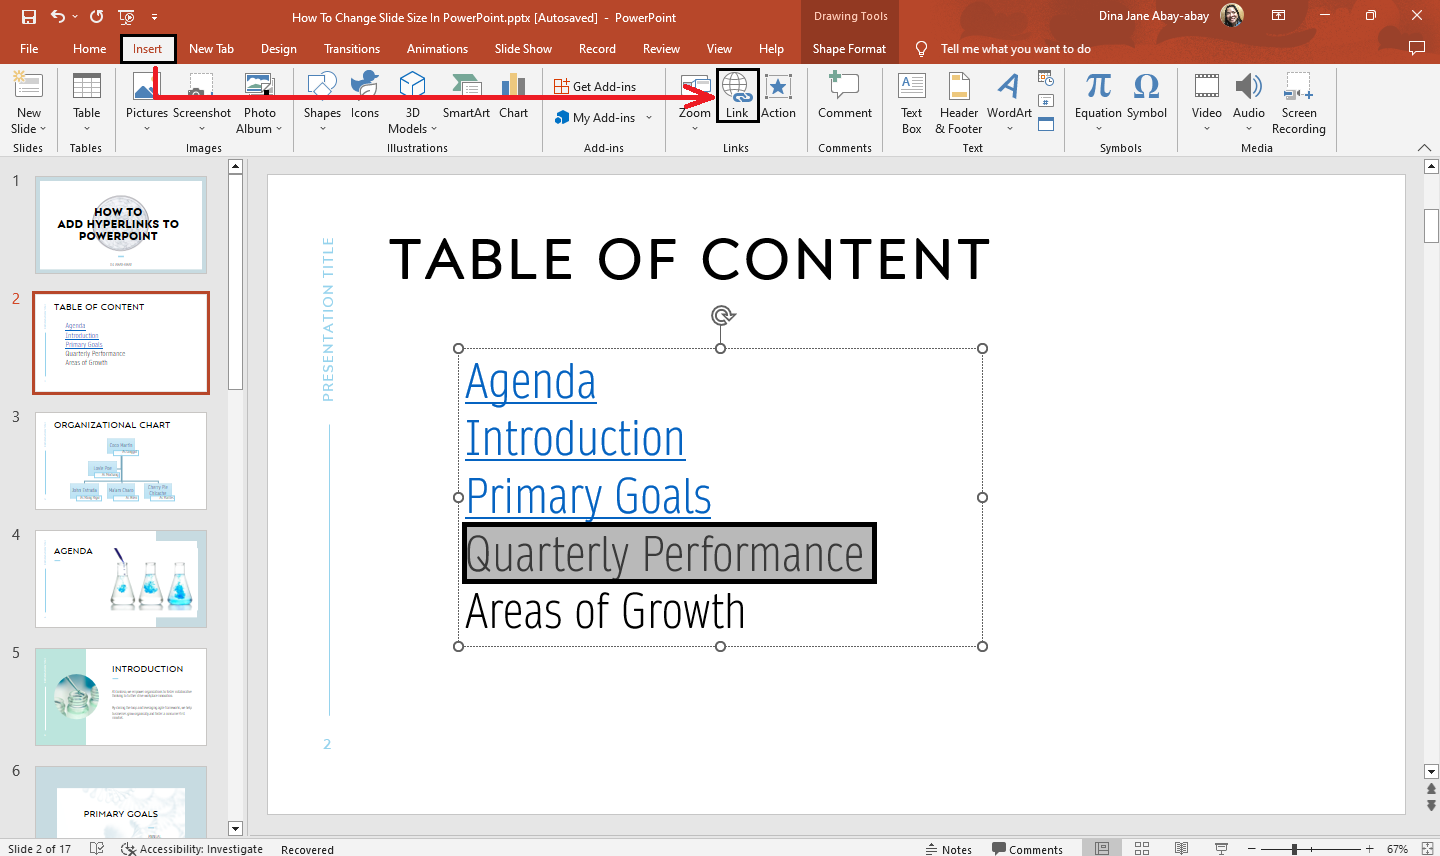Insert a SmartArt graphic
This screenshot has height=856, width=1440.
pyautogui.click(x=466, y=97)
